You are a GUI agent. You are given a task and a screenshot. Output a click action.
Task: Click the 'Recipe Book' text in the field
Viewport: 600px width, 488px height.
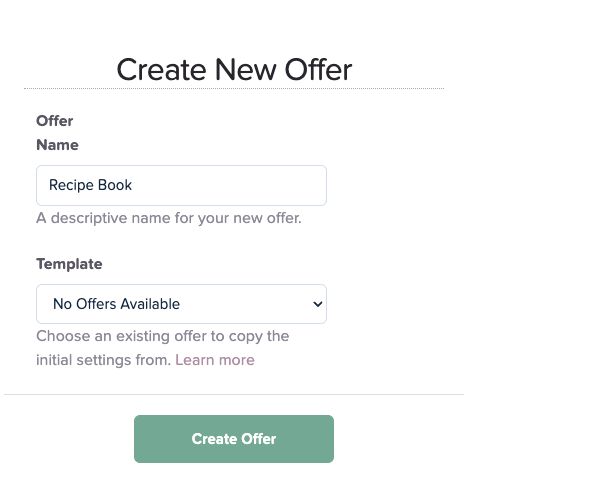90,186
